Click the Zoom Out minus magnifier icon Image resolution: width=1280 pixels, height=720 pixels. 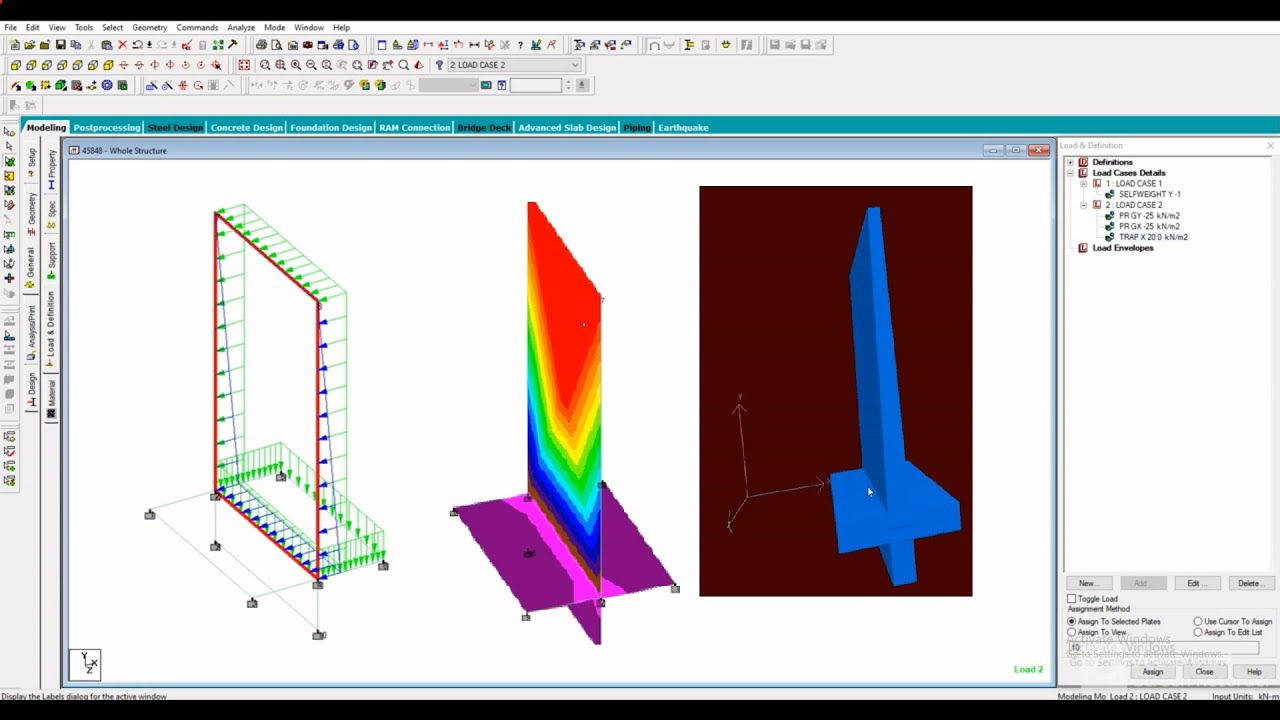(x=311, y=65)
